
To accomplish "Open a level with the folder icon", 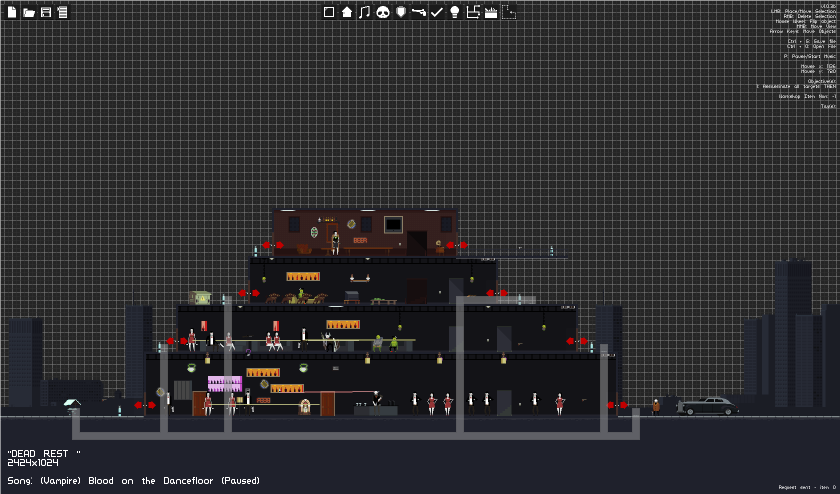I will click(29, 12).
